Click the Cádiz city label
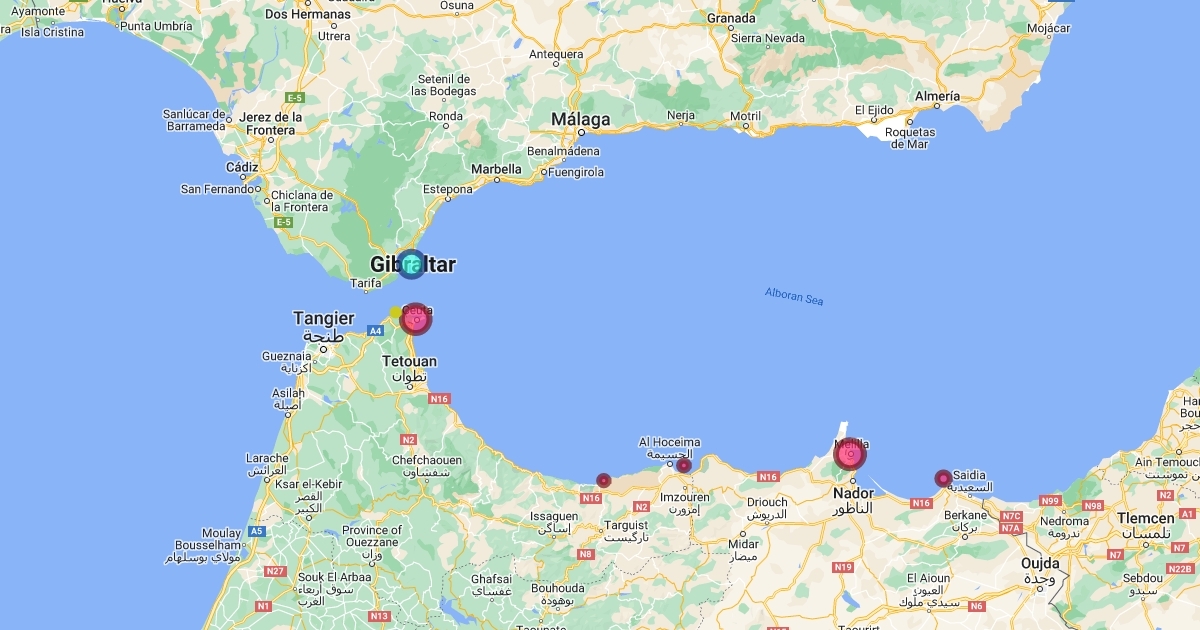 click(x=242, y=168)
